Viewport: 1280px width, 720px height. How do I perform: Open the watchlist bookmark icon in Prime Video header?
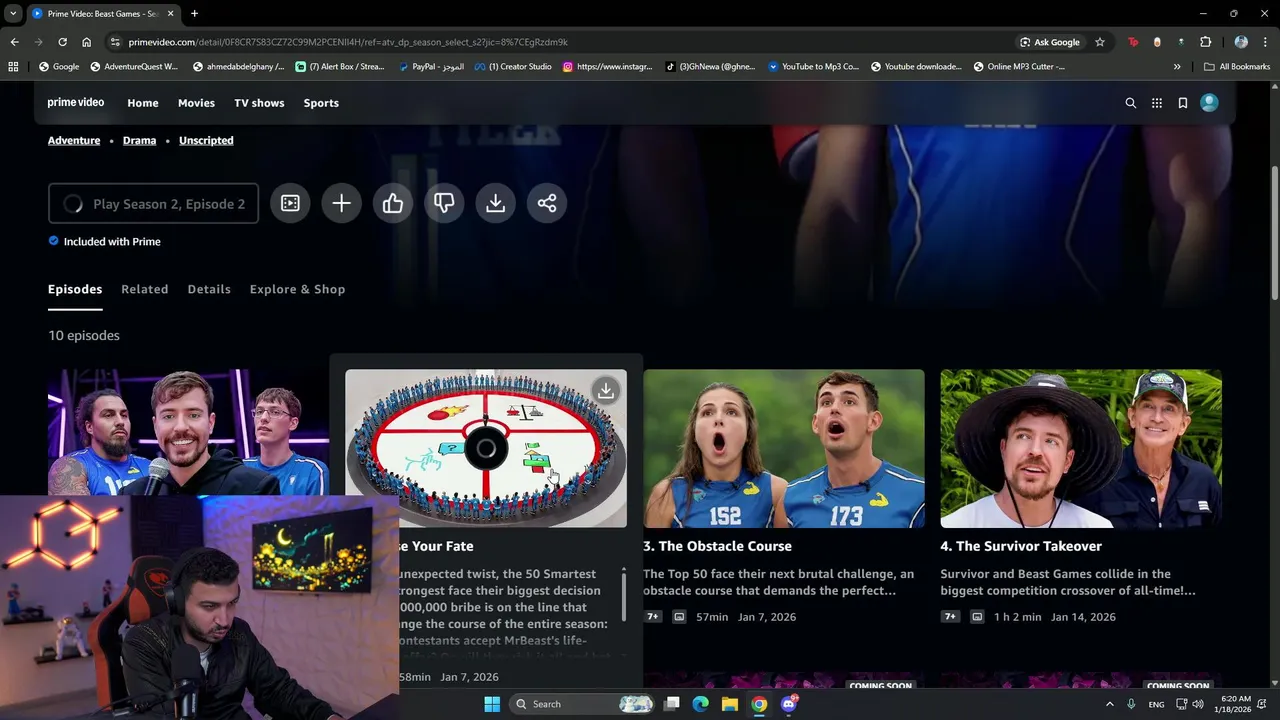tap(1183, 103)
